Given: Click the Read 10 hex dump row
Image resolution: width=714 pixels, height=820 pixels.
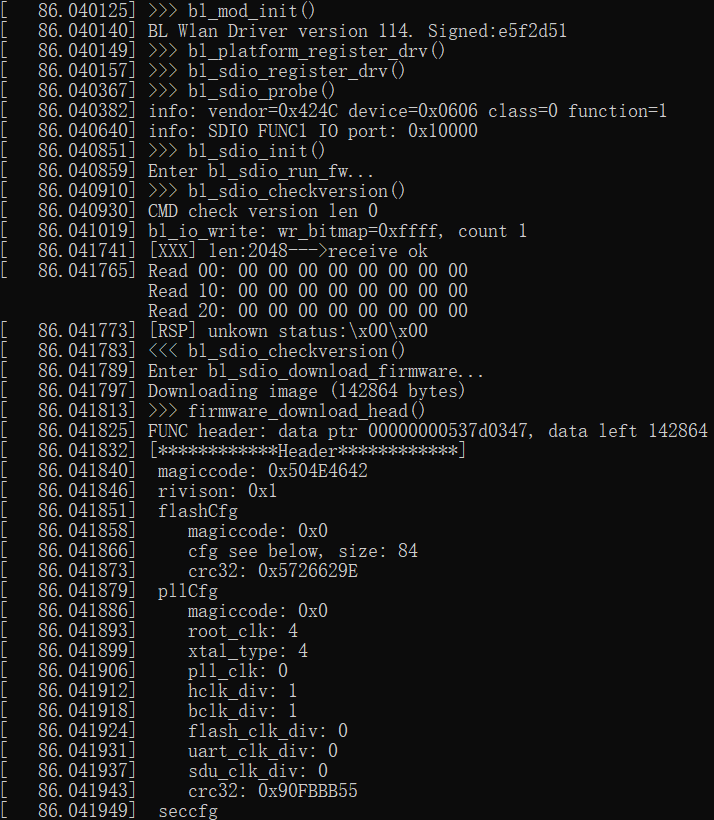Looking at the screenshot, I should click(307, 291).
